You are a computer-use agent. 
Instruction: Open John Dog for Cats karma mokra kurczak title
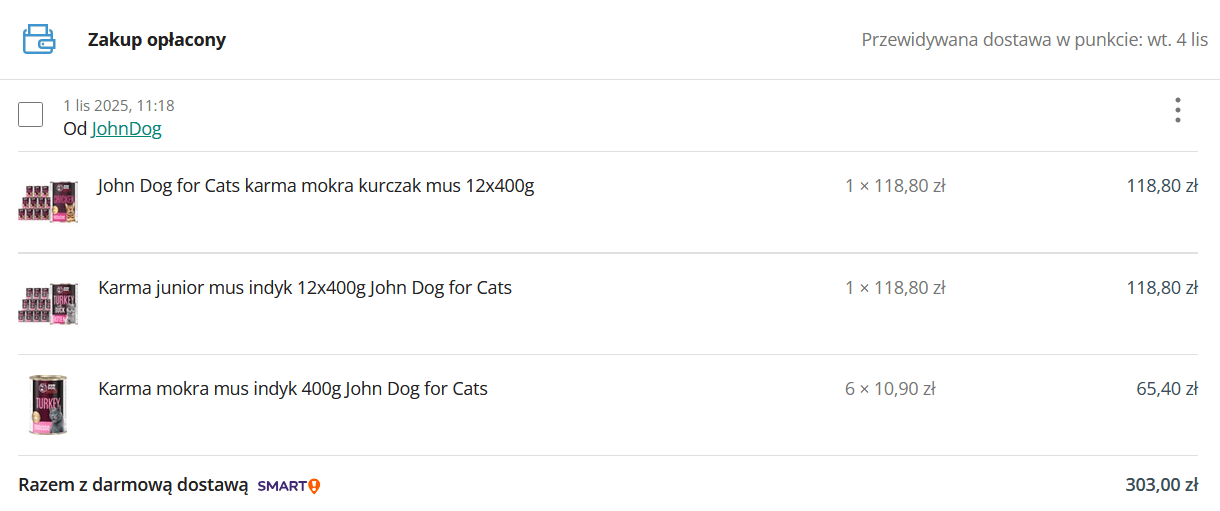316,186
